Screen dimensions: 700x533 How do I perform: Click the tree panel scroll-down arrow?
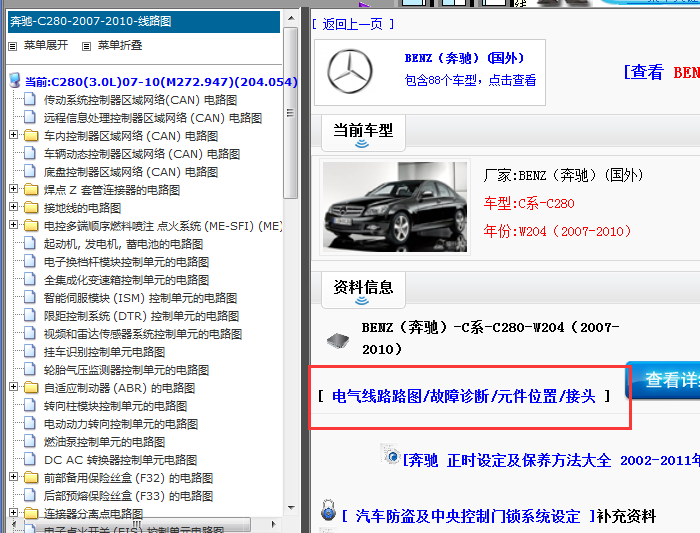coord(291,508)
